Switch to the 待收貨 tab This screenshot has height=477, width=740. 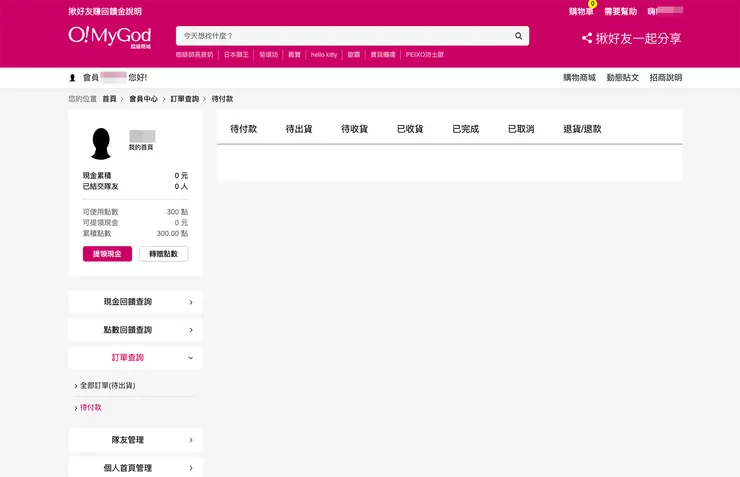[x=354, y=129]
